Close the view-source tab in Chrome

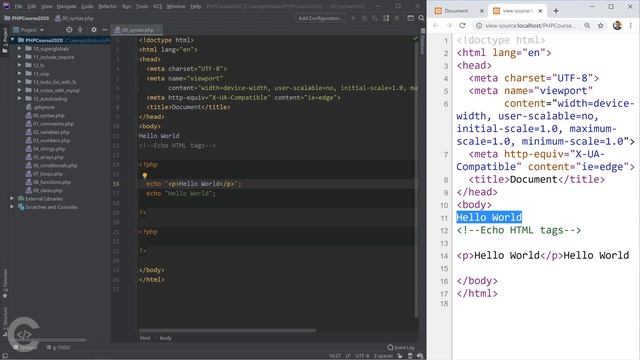tap(540, 11)
